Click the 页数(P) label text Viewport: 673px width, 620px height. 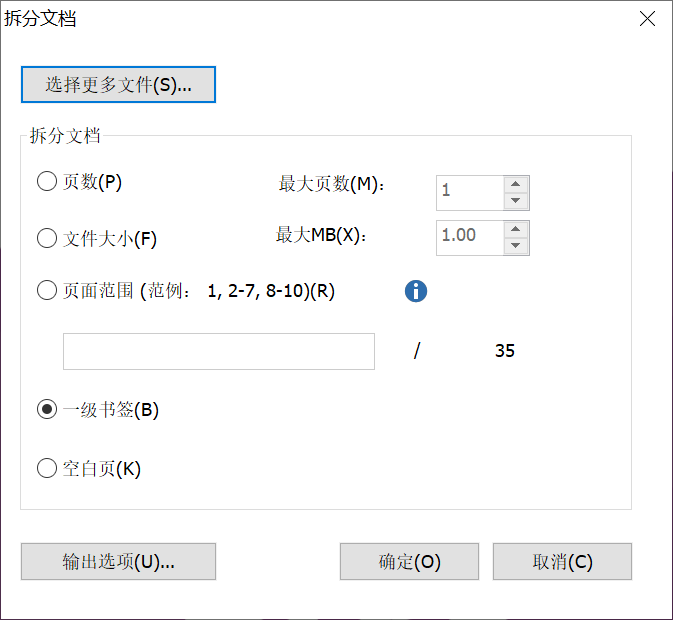[93, 182]
